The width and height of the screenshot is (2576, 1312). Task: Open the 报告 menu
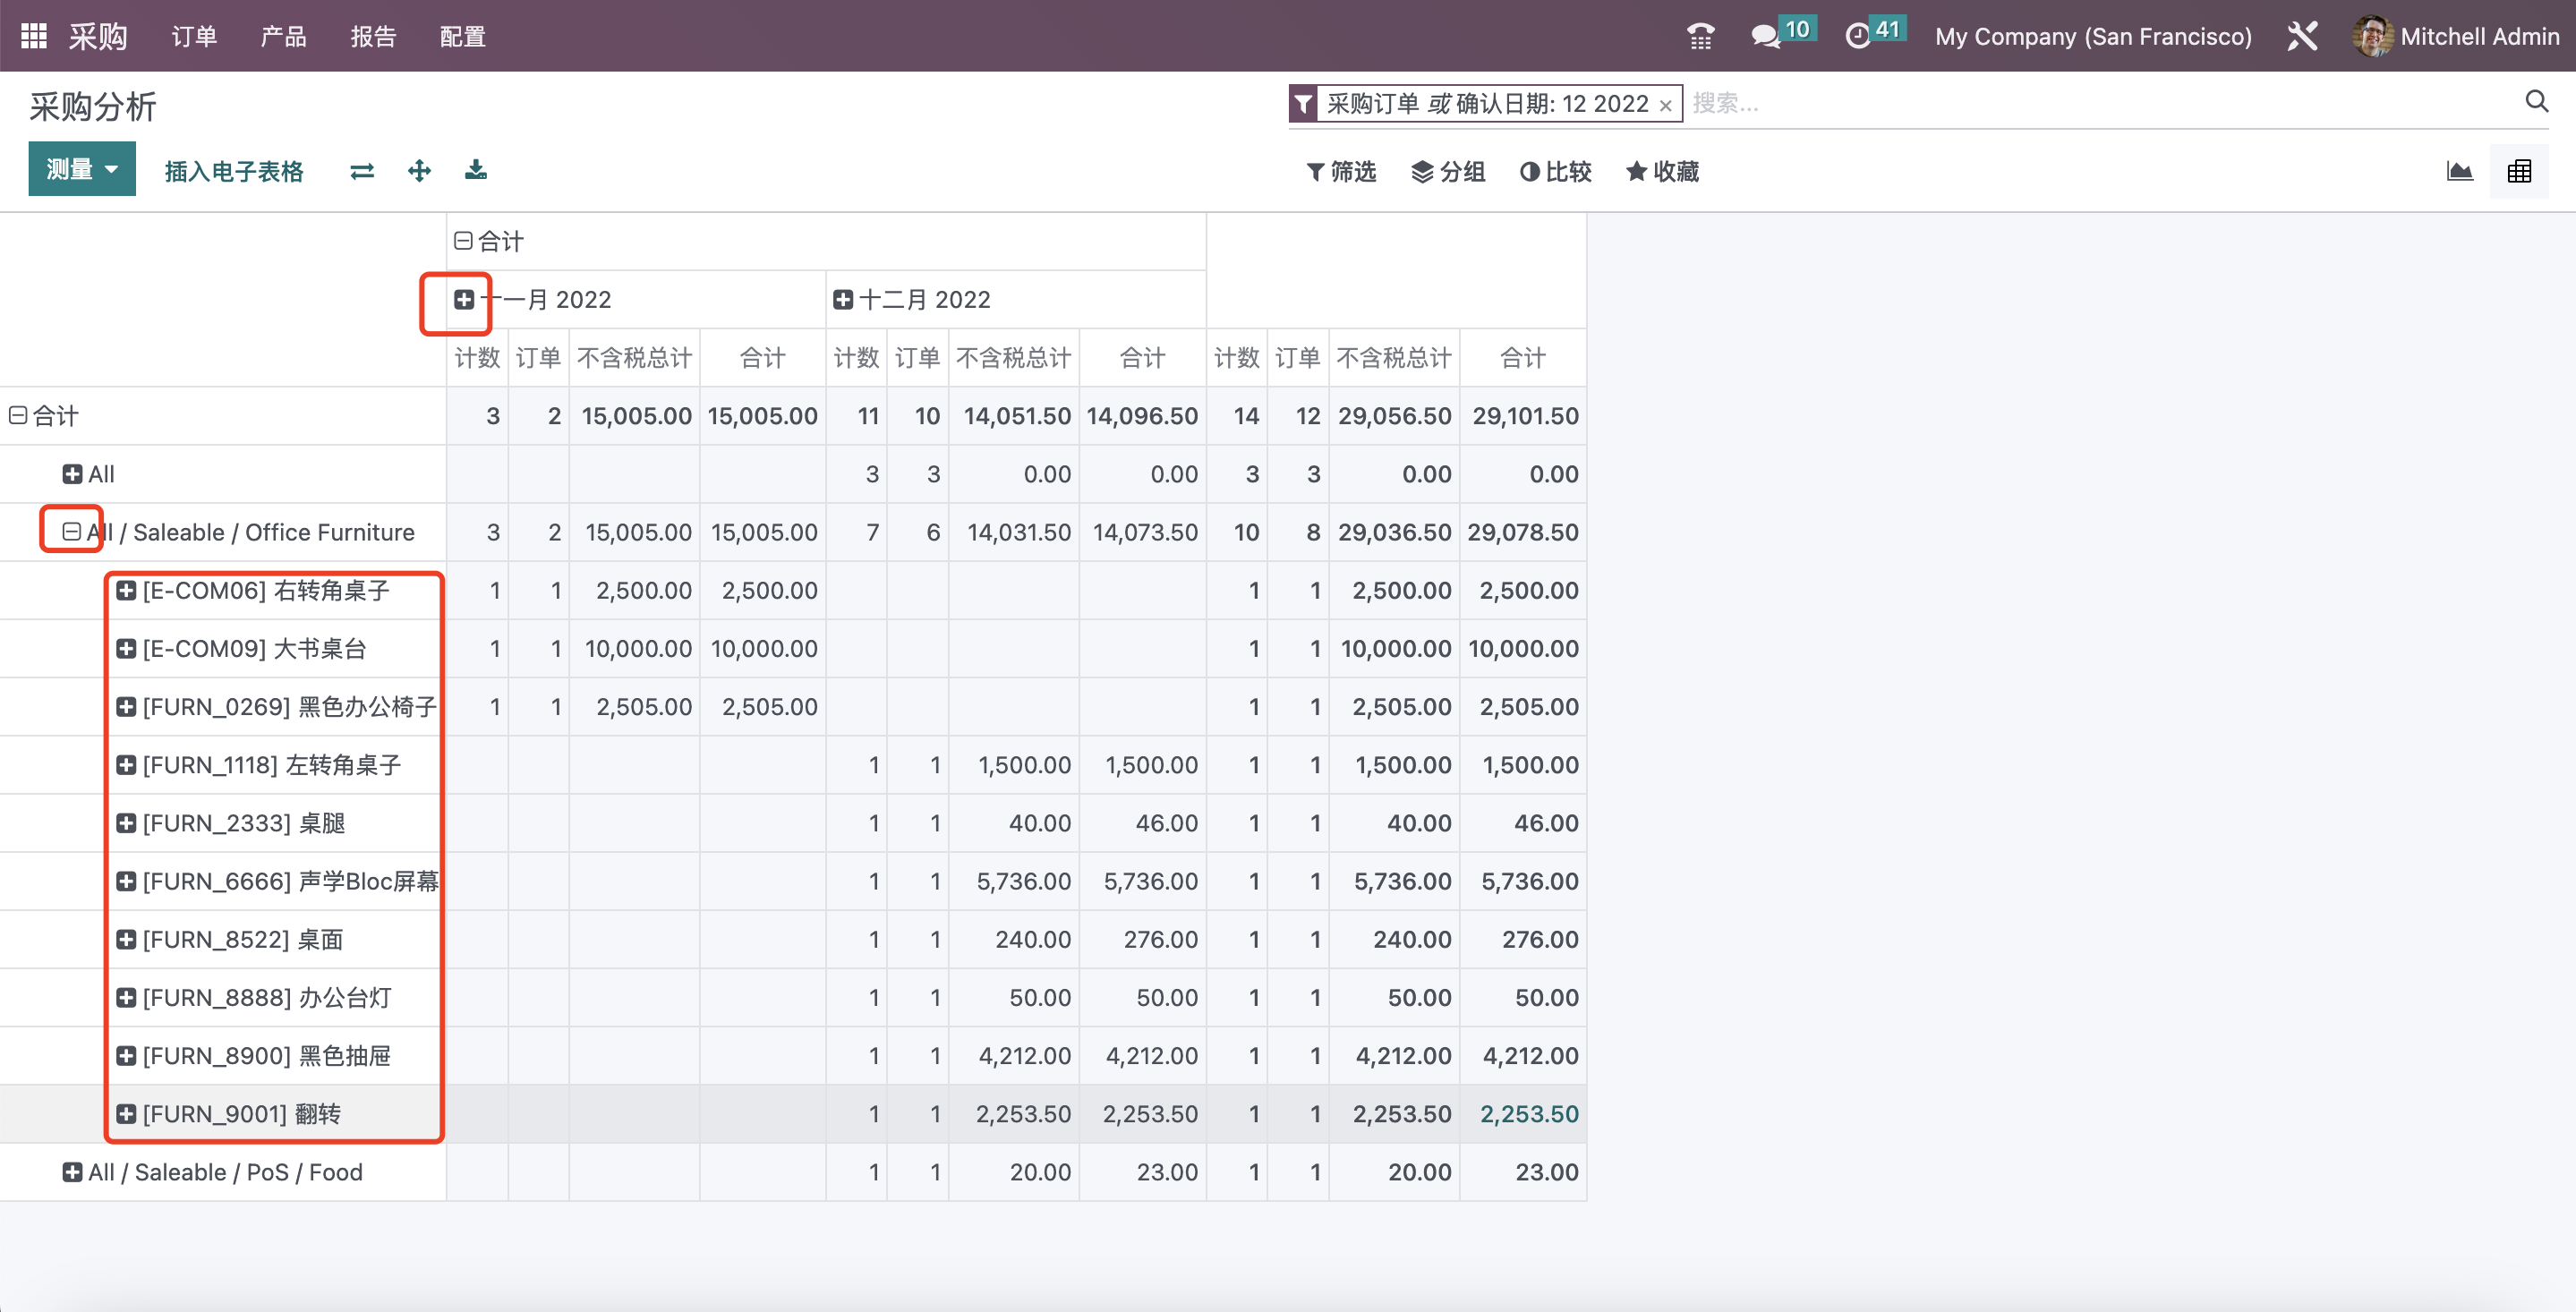pos(373,37)
